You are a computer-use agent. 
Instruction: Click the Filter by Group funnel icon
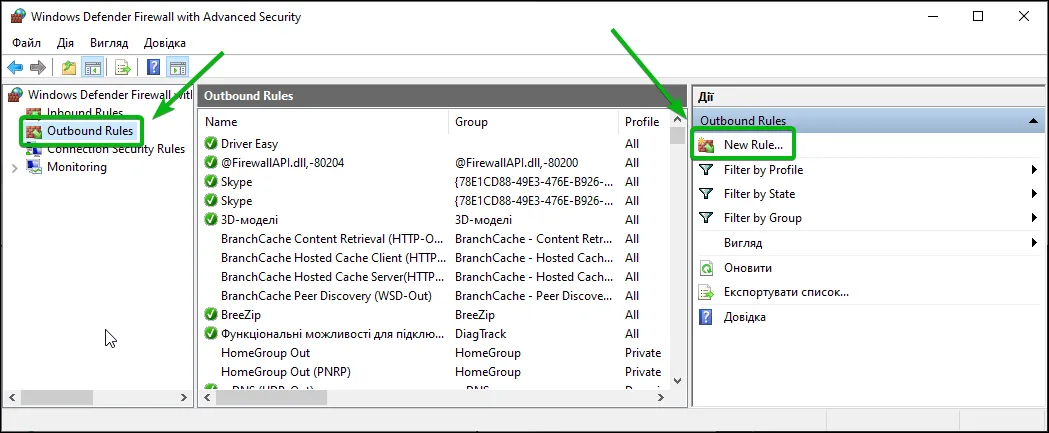(x=706, y=218)
